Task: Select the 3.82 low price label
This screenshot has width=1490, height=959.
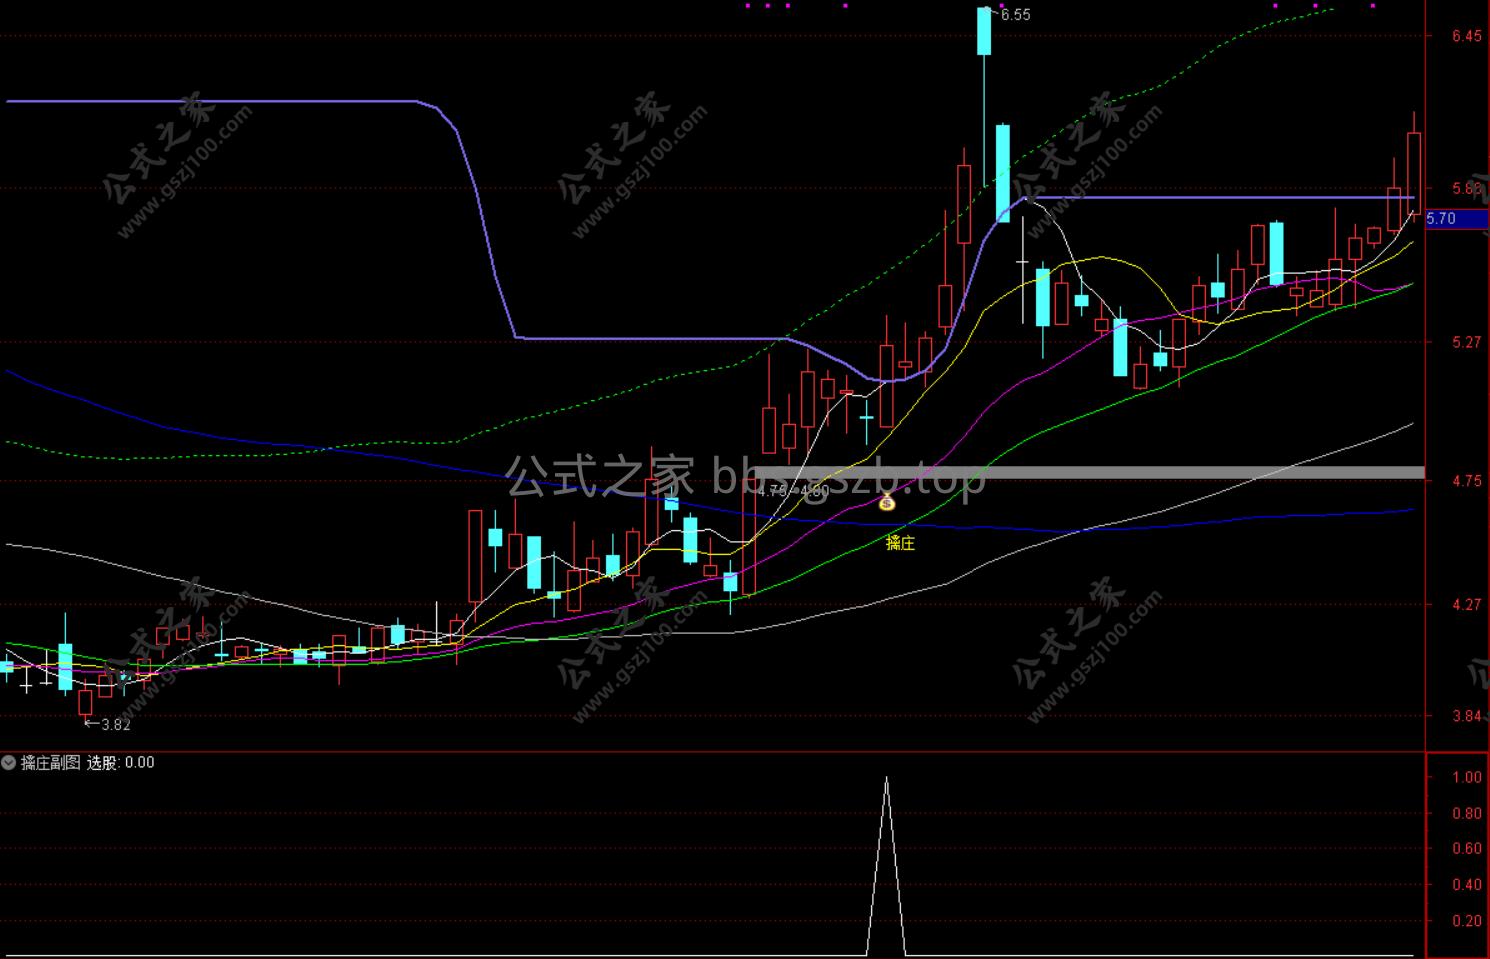Action: point(116,725)
